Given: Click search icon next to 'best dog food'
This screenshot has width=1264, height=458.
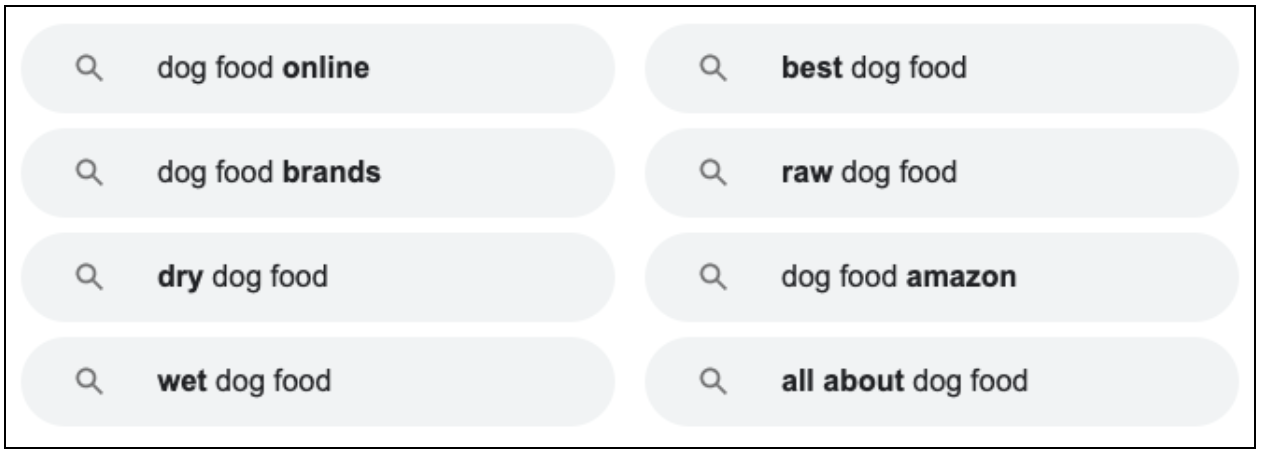Looking at the screenshot, I should coord(712,69).
